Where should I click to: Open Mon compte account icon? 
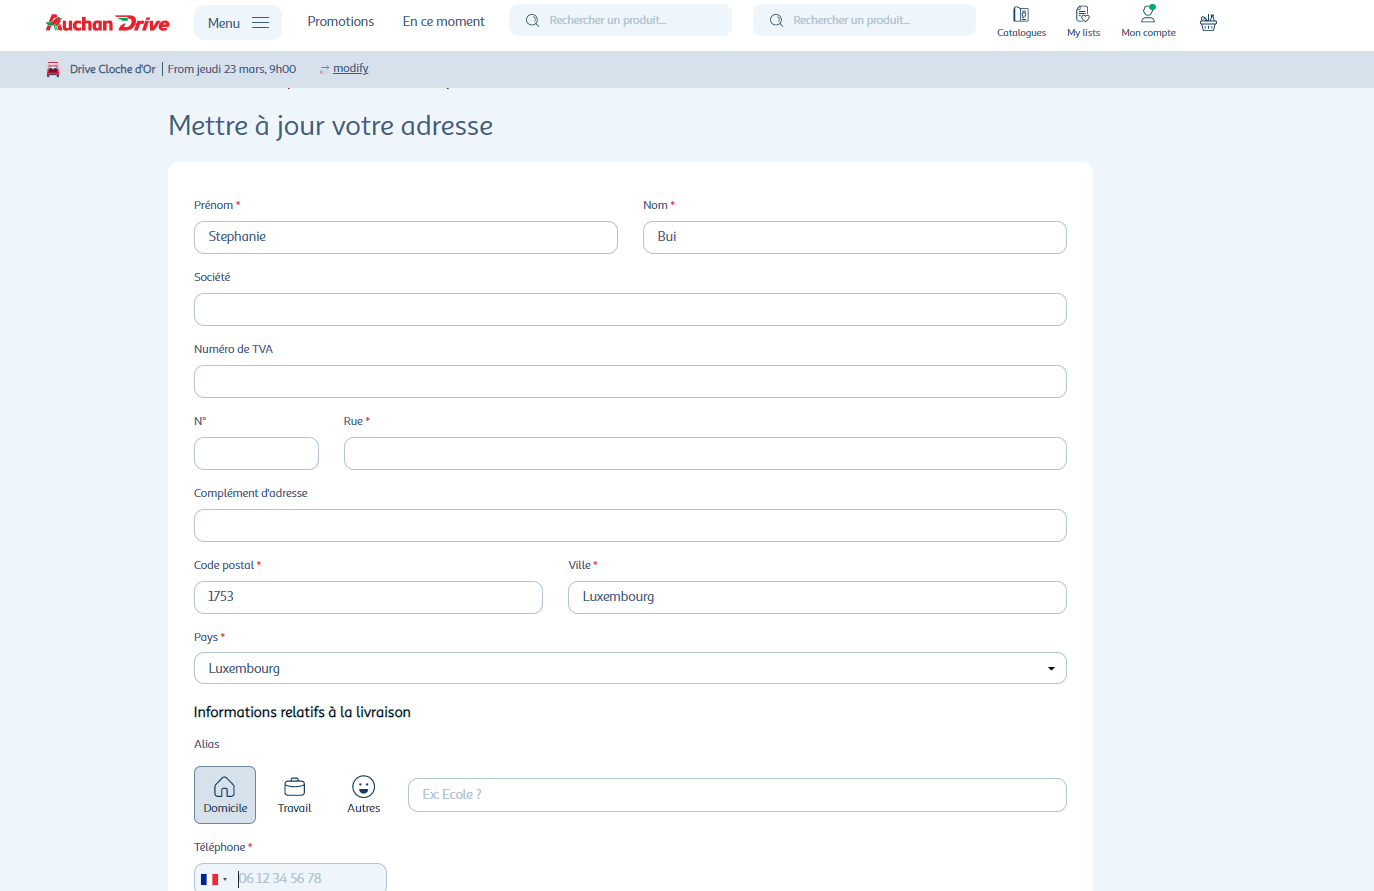click(x=1148, y=21)
